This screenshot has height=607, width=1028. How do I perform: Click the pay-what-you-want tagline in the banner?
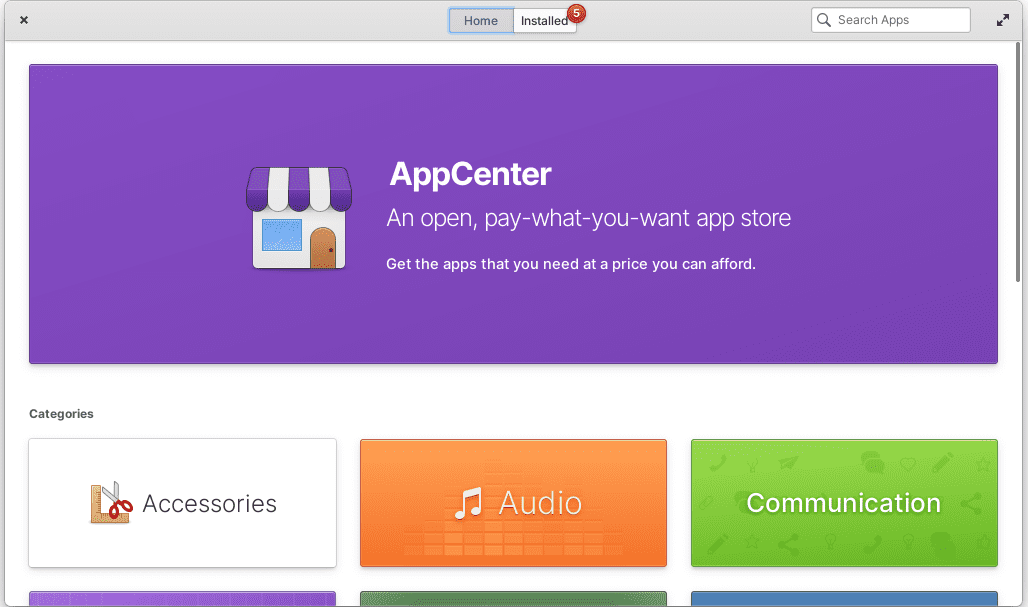pos(588,218)
